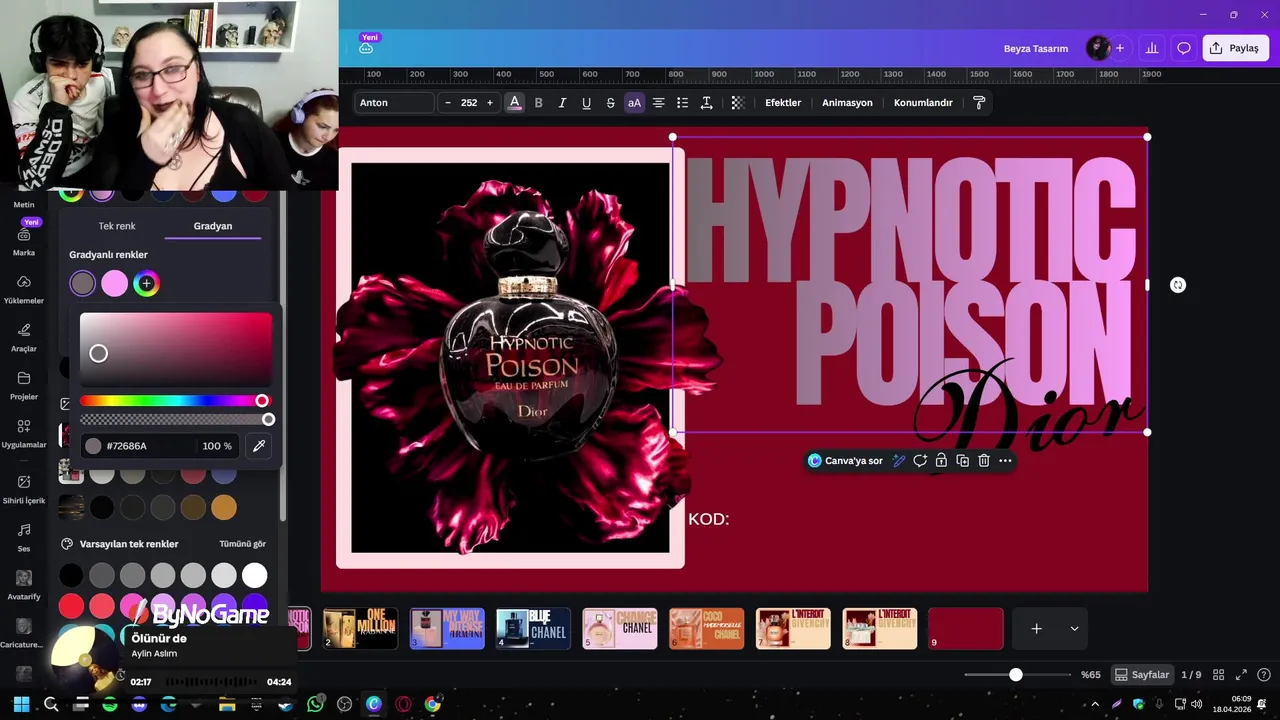Toggle uppercase aA text setting
1280x720 pixels.
click(x=634, y=103)
